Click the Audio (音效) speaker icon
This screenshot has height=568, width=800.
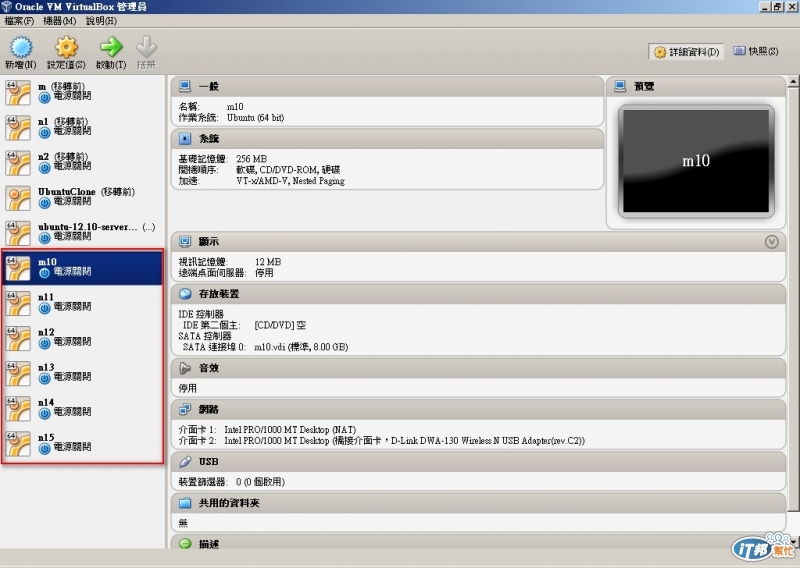185,368
